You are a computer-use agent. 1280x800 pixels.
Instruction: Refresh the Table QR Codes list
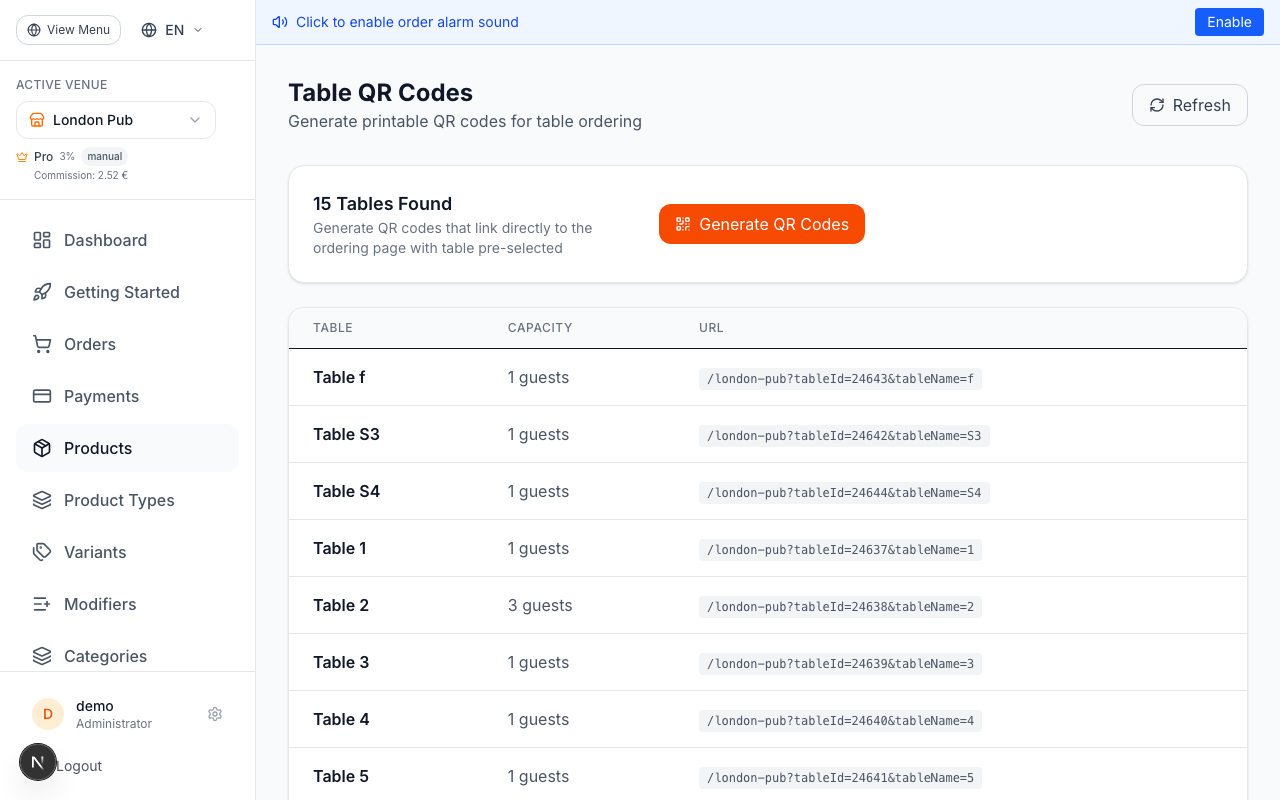[1189, 105]
